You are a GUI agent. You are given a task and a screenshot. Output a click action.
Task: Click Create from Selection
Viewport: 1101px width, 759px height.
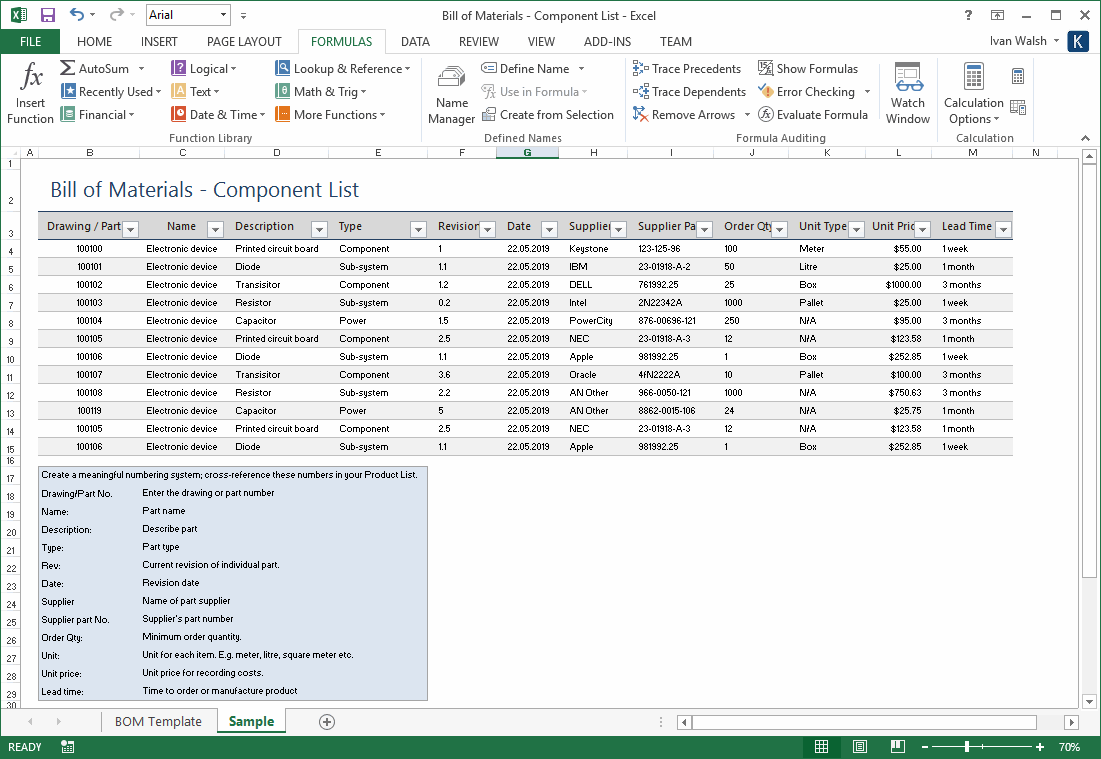click(x=548, y=114)
